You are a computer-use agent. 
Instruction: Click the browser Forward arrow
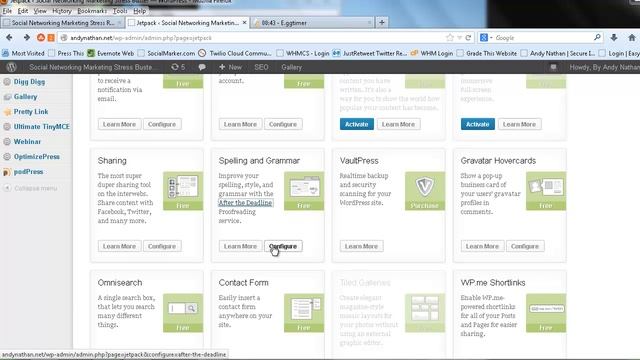tap(27, 38)
